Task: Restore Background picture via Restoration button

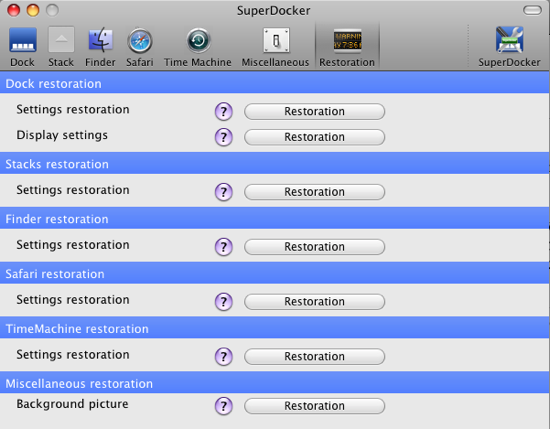Action: [x=314, y=406]
